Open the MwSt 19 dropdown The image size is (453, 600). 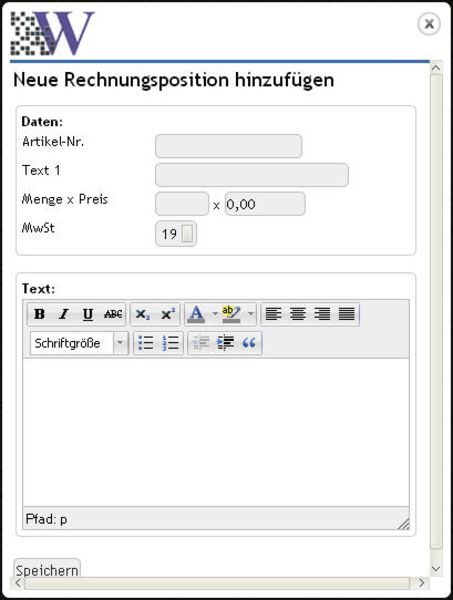coord(176,233)
